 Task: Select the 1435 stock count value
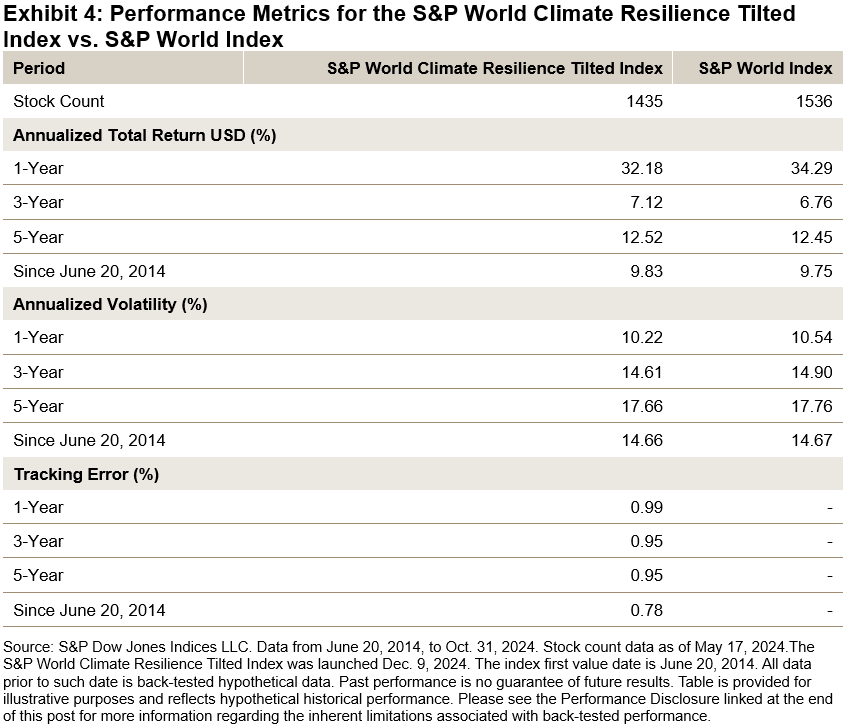[x=645, y=101]
